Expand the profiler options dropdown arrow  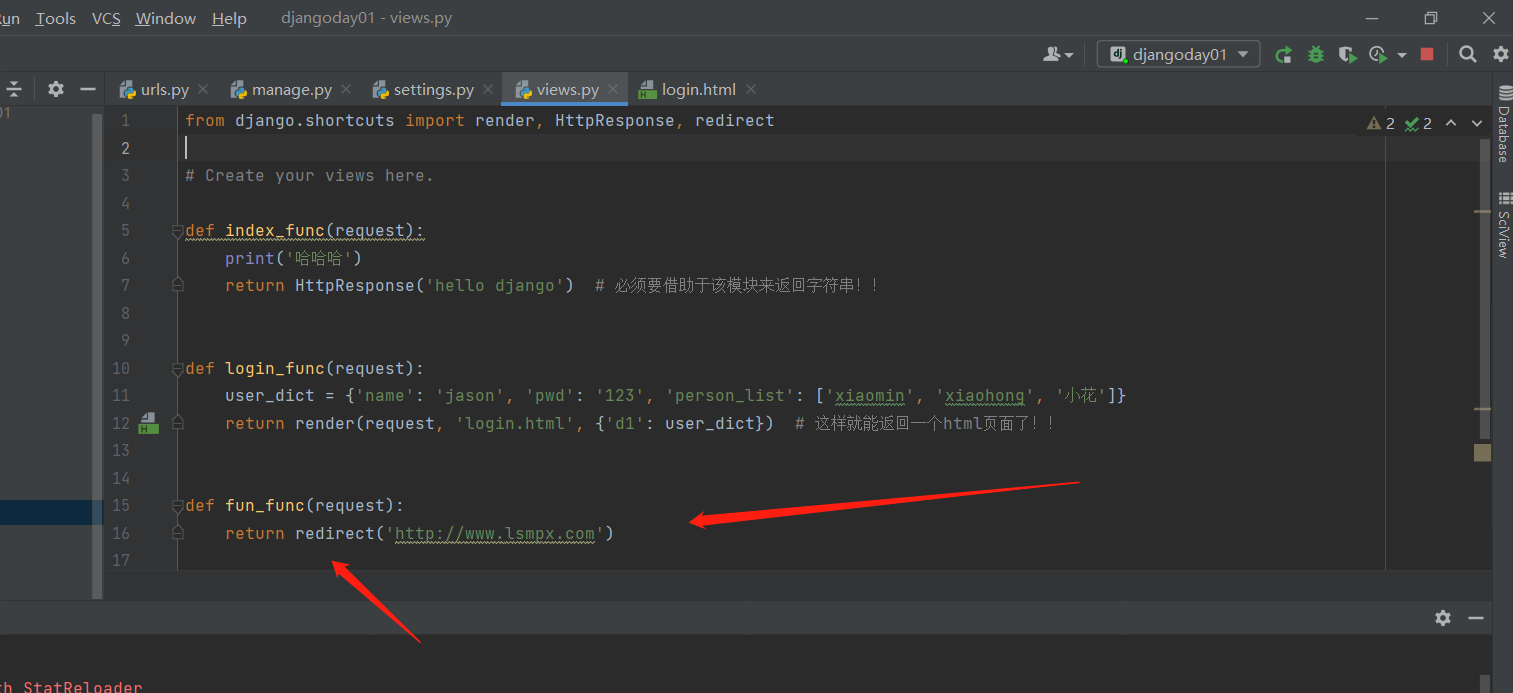(1401, 55)
